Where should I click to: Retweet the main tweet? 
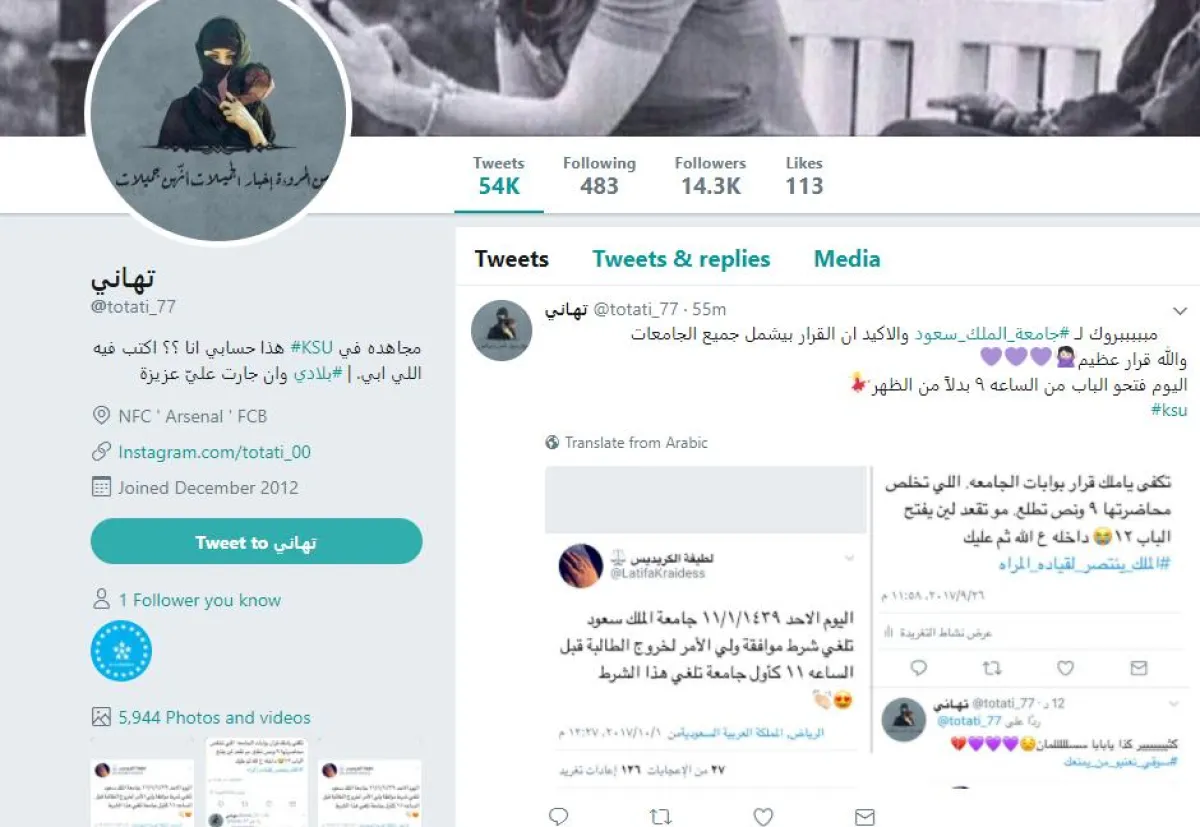(660, 816)
